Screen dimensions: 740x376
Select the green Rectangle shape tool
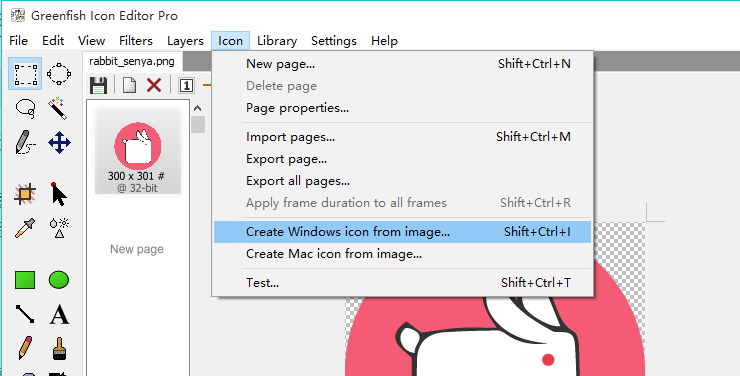(25, 280)
